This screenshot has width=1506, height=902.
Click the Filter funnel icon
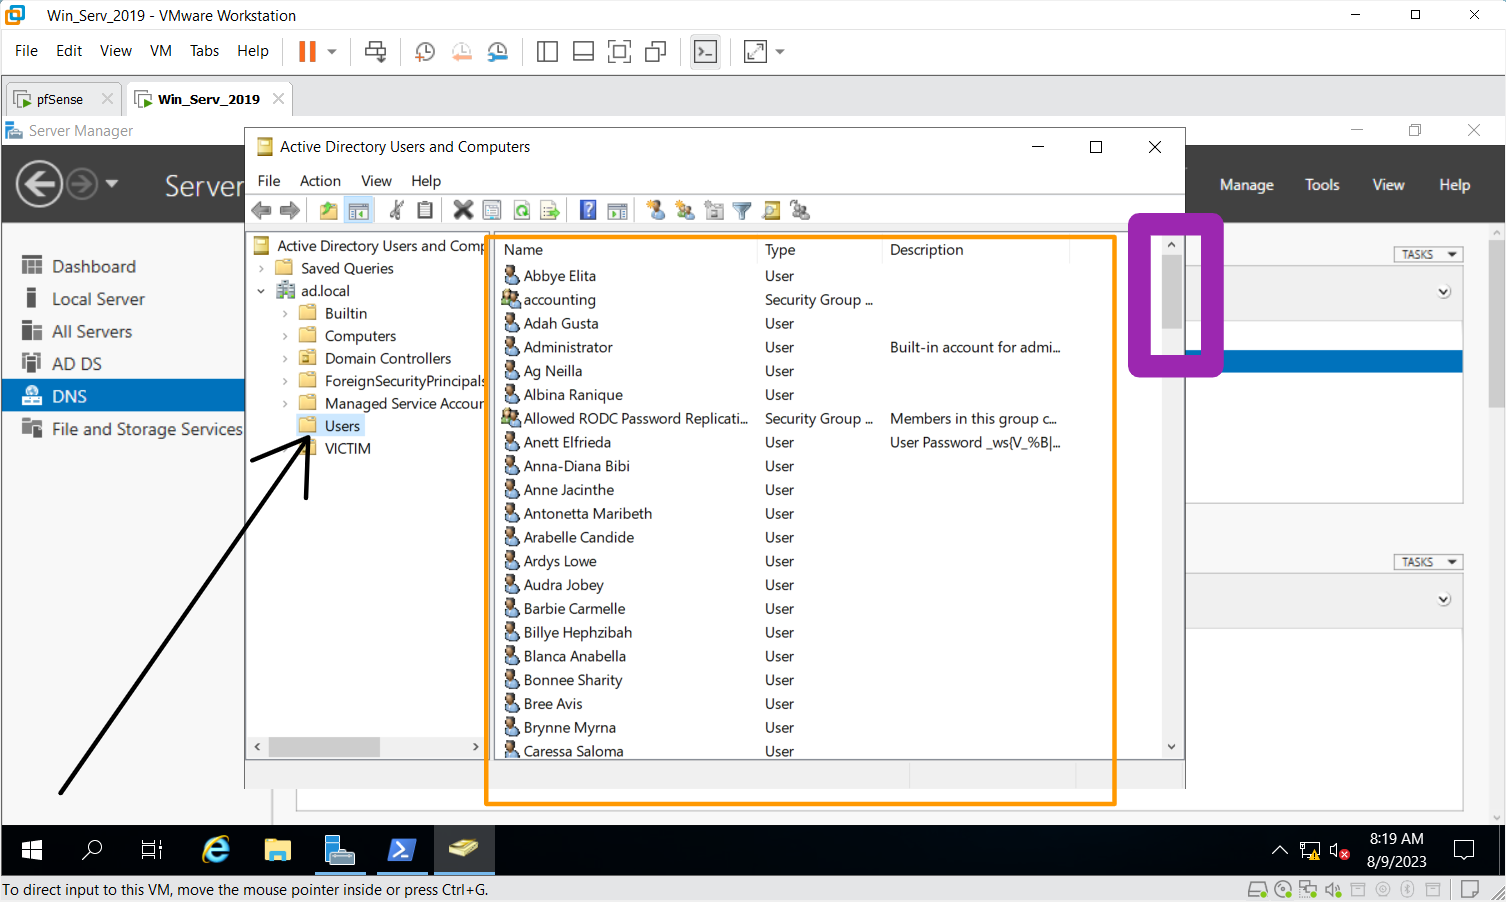[742, 210]
